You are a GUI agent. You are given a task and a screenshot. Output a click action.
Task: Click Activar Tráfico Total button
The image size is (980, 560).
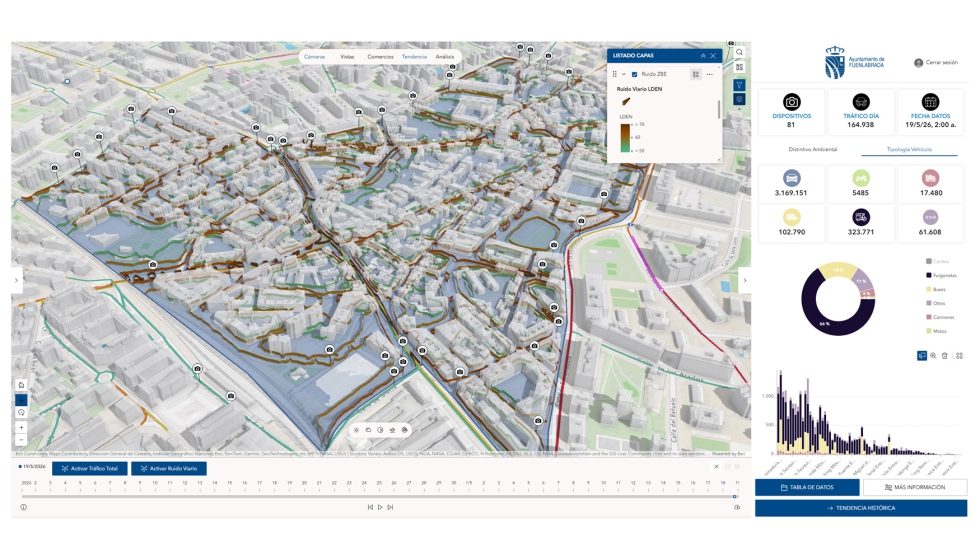pos(90,468)
